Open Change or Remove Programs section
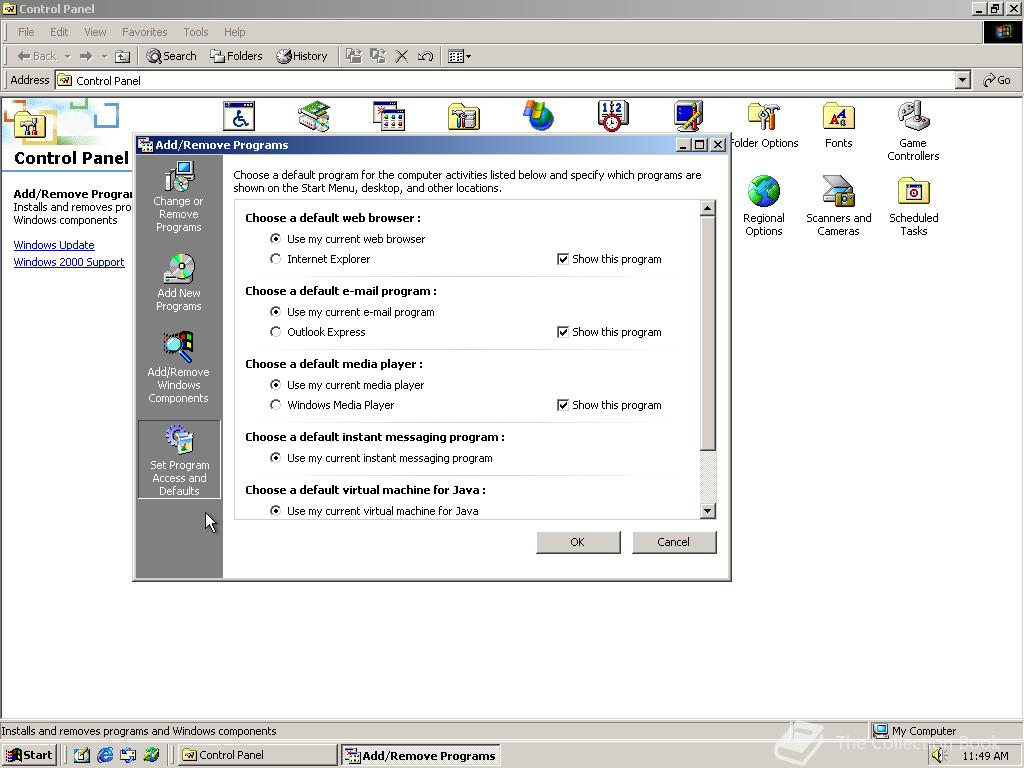This screenshot has width=1024, height=768. [178, 197]
